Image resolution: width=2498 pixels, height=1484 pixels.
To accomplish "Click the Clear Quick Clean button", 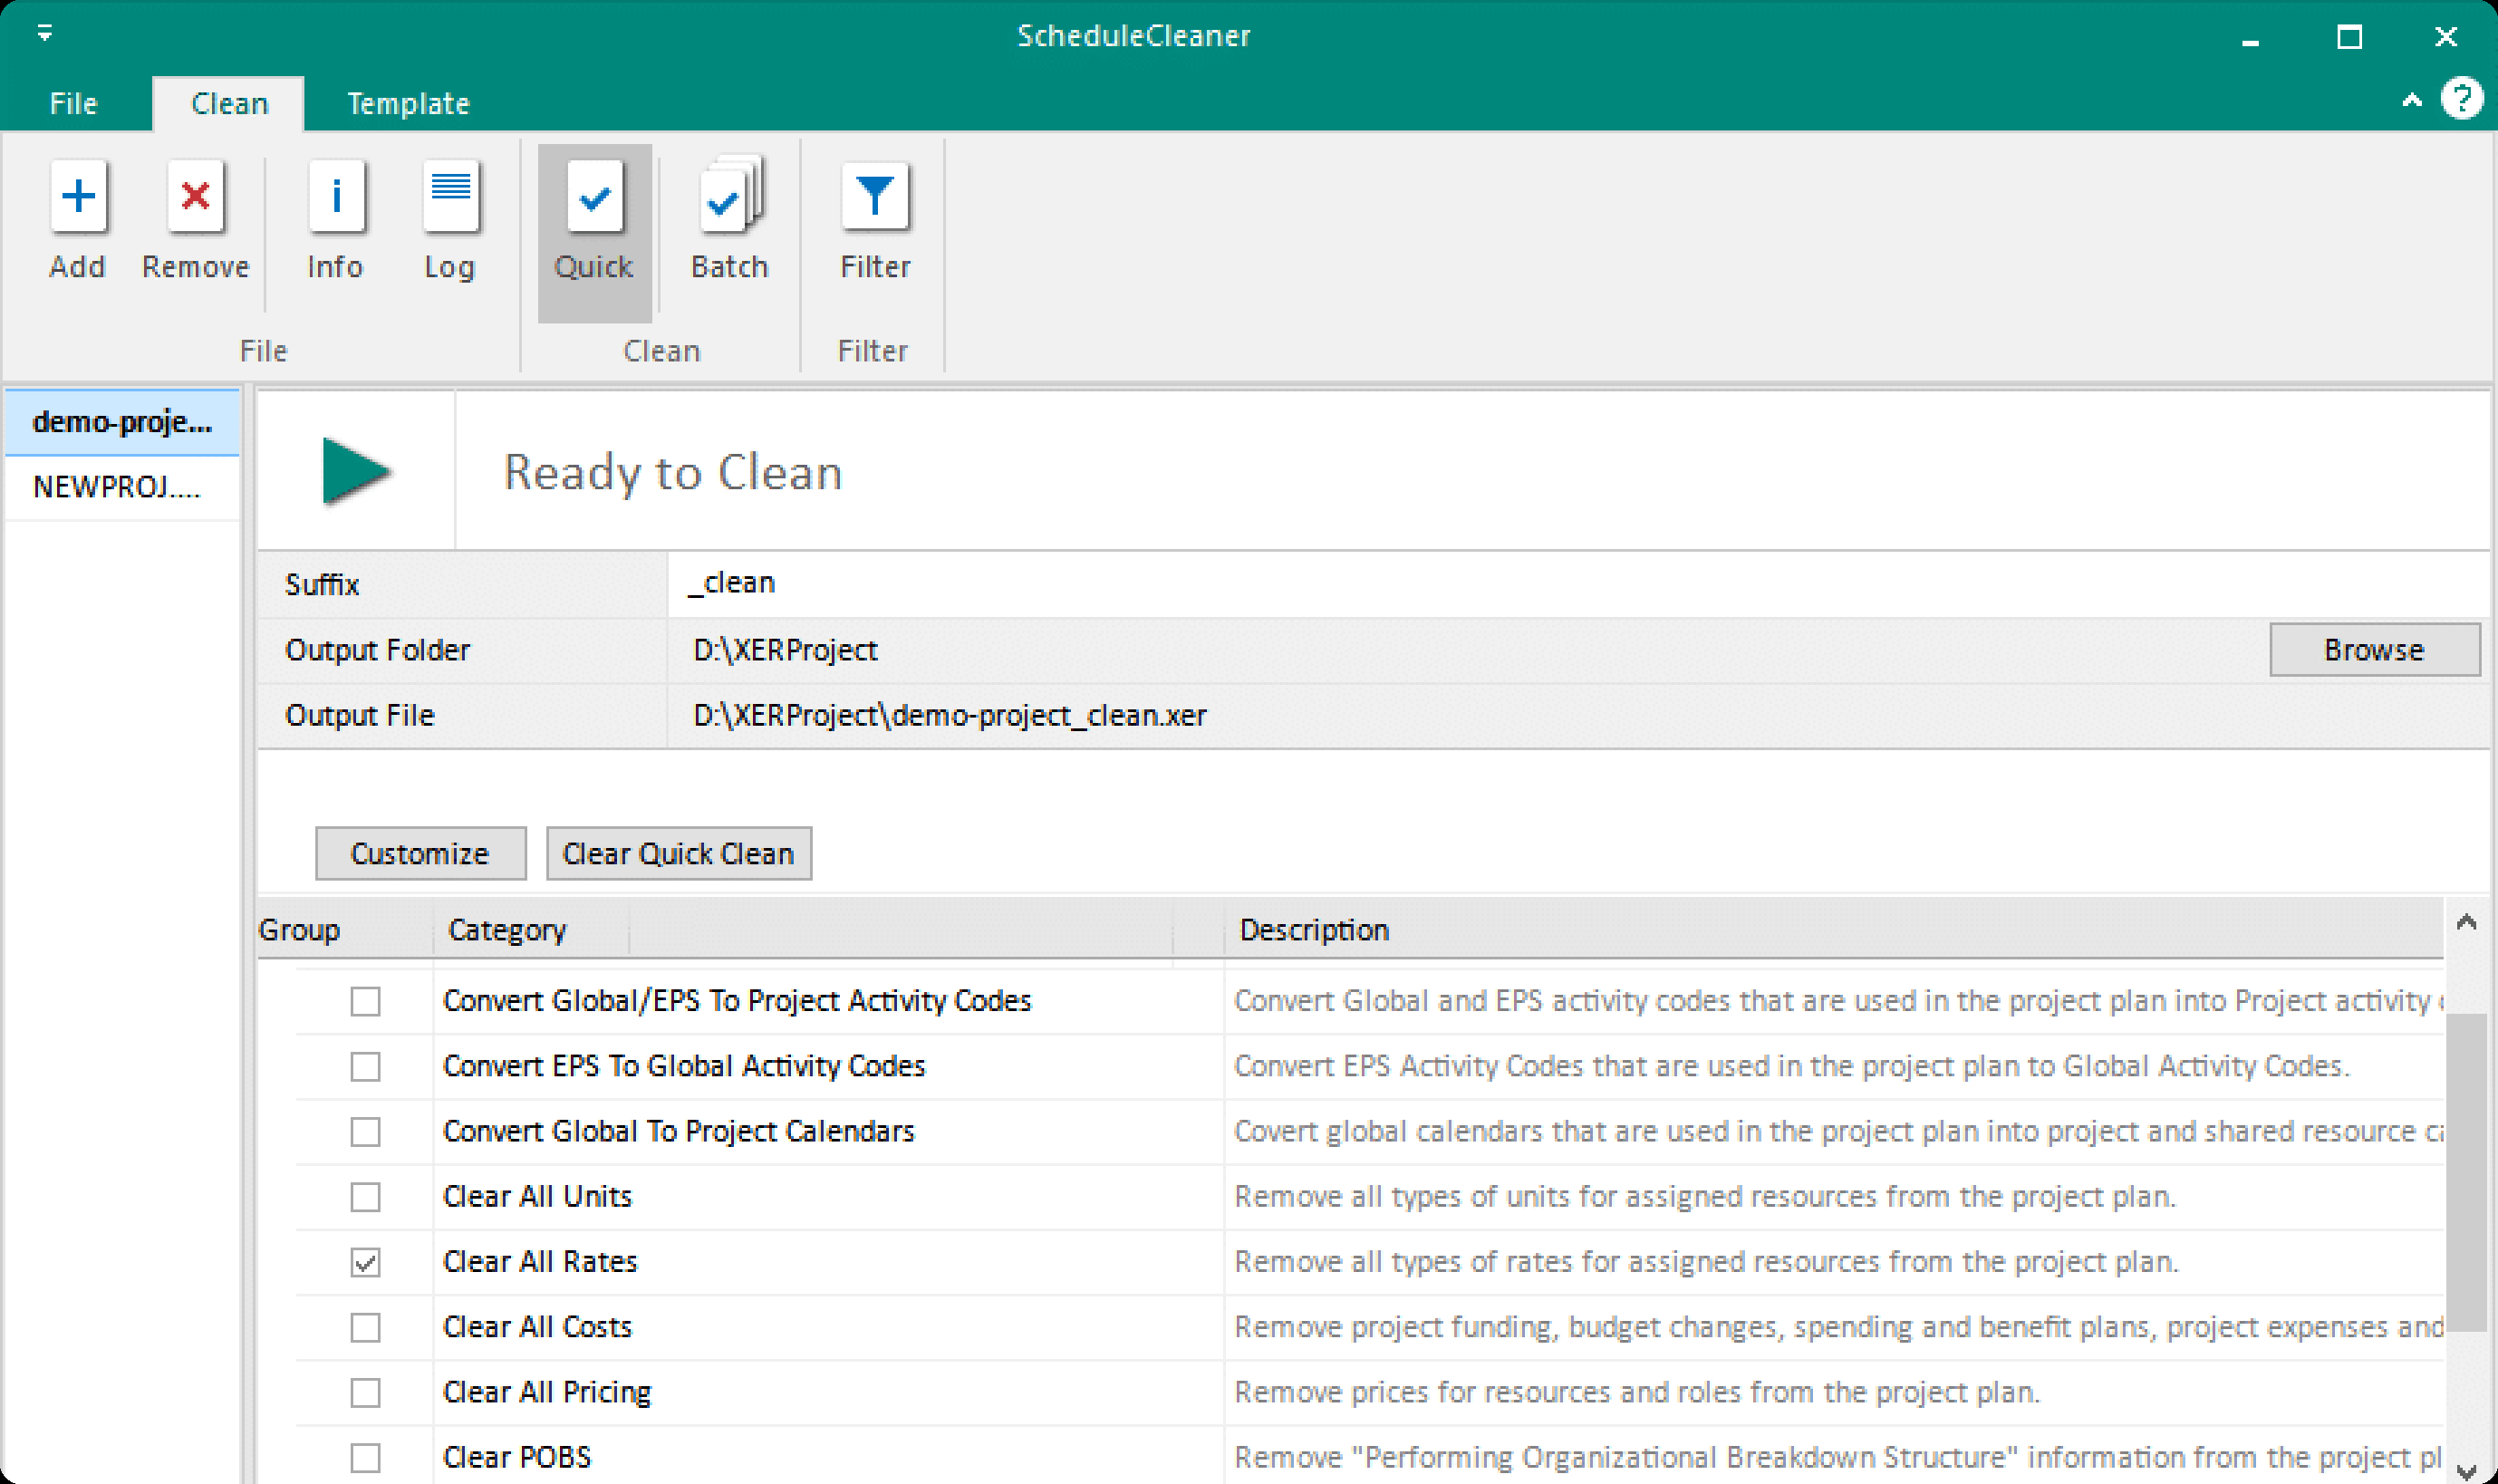I will click(678, 853).
